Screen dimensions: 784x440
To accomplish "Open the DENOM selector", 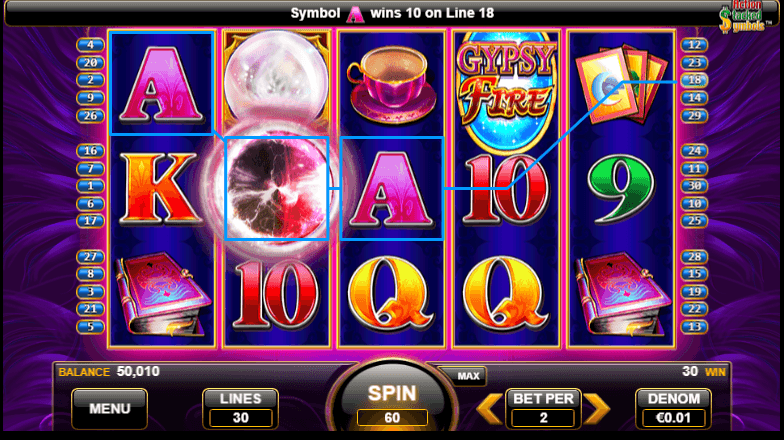I will point(674,409).
